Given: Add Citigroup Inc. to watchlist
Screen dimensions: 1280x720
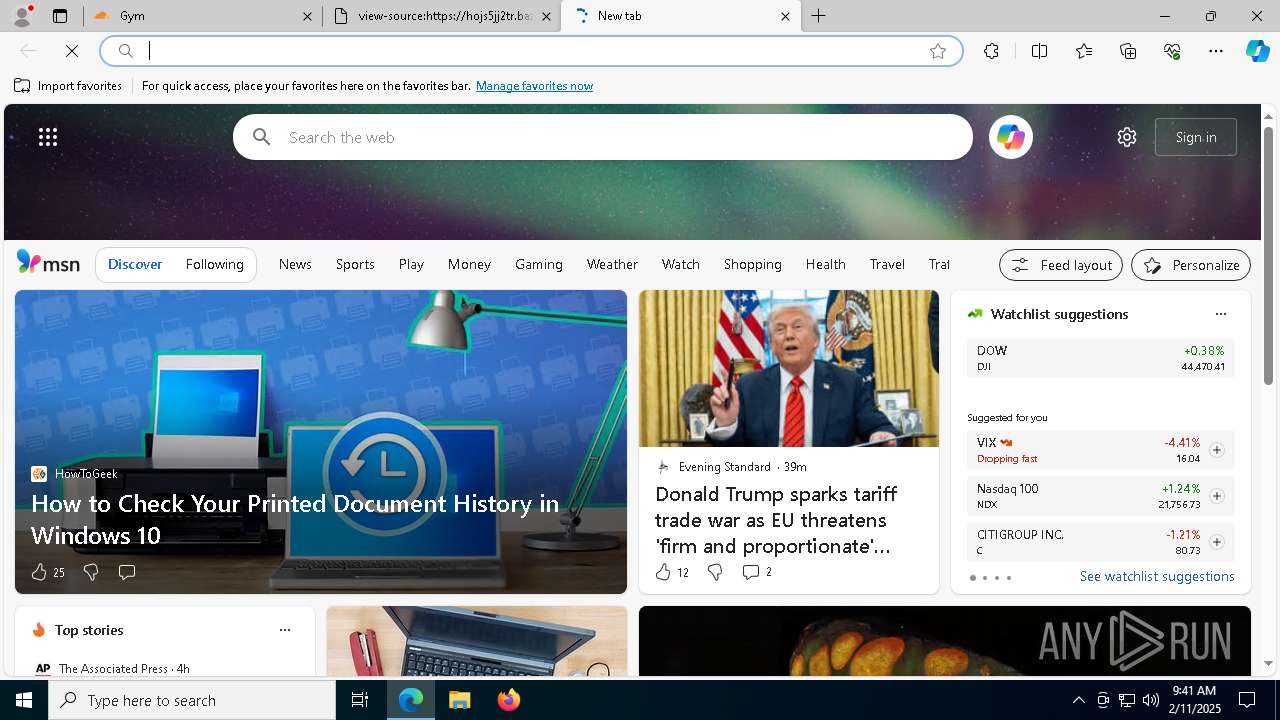Looking at the screenshot, I should coord(1216,542).
